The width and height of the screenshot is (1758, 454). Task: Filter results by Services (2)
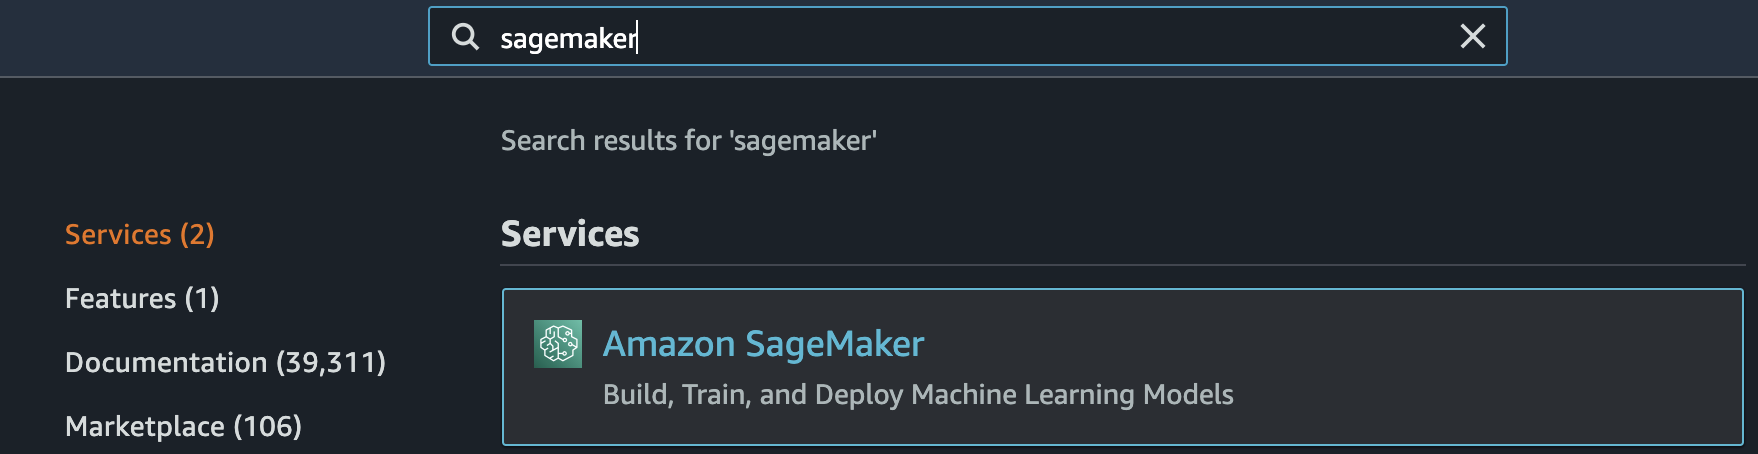pyautogui.click(x=140, y=234)
